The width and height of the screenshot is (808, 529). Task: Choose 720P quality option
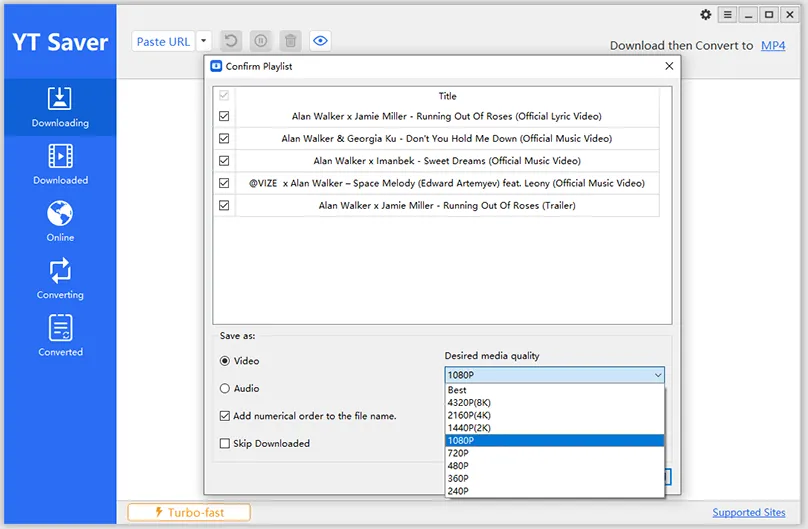(554, 453)
